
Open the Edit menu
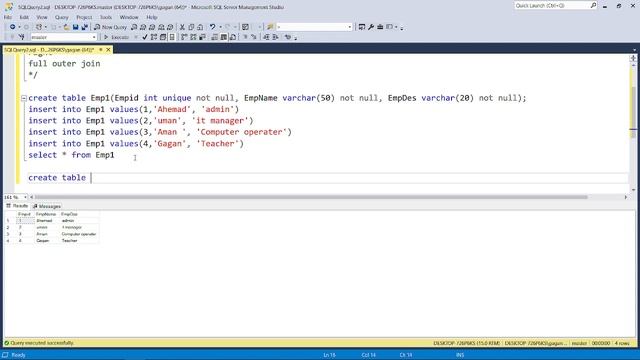click(x=24, y=17)
